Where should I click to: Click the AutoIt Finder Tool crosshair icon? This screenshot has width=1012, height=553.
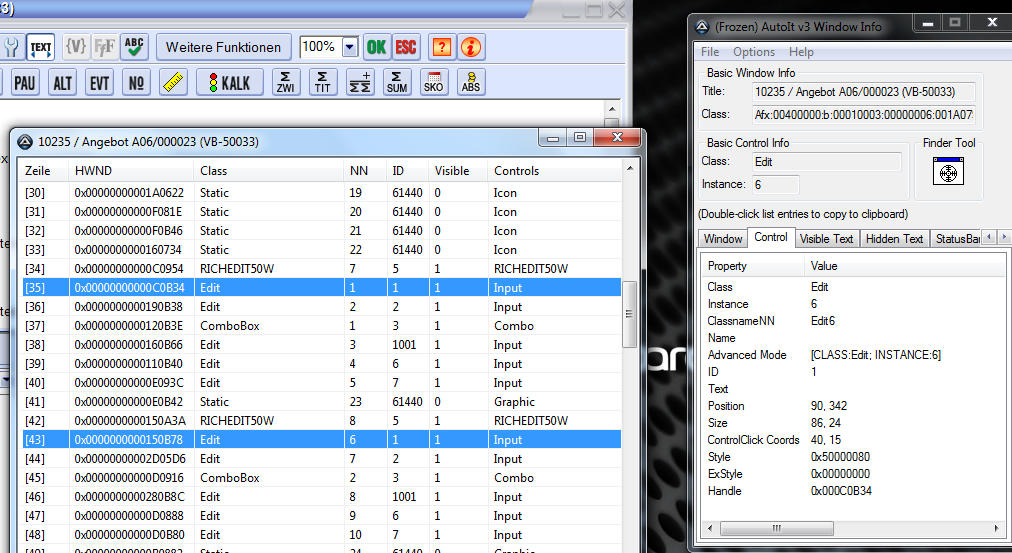pos(948,173)
